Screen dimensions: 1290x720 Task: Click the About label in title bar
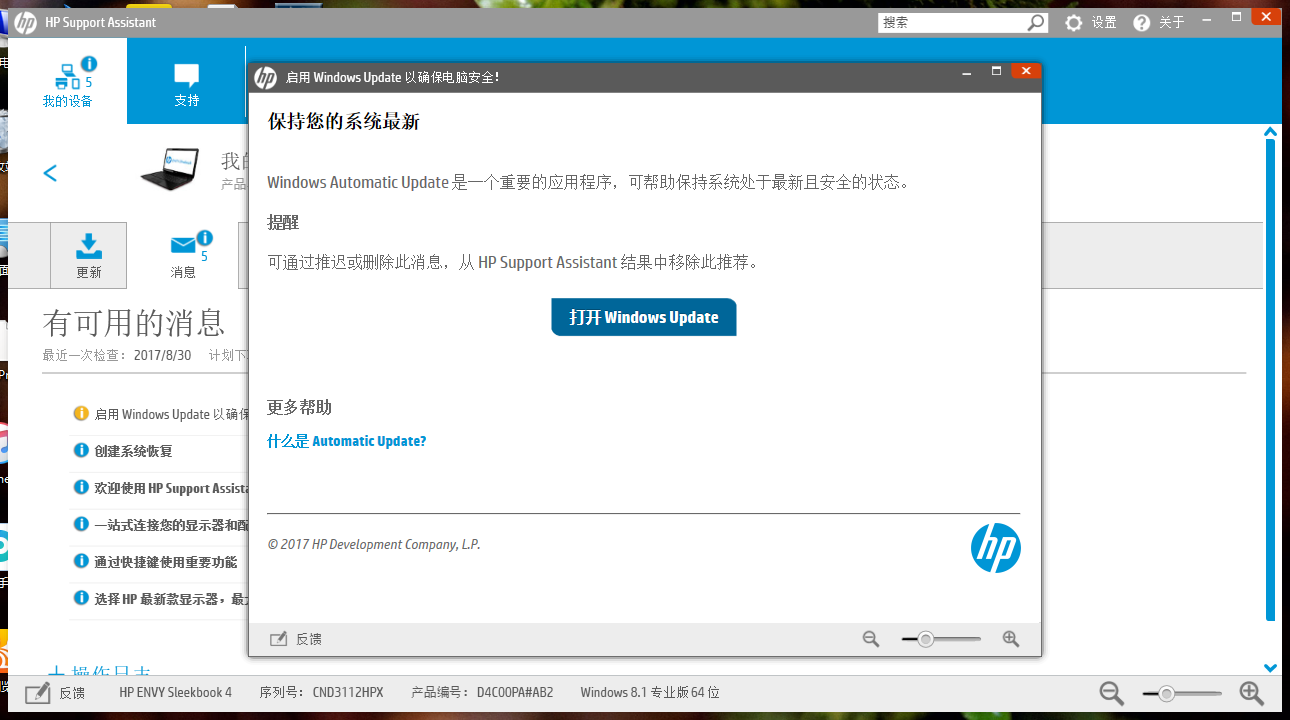(1172, 22)
